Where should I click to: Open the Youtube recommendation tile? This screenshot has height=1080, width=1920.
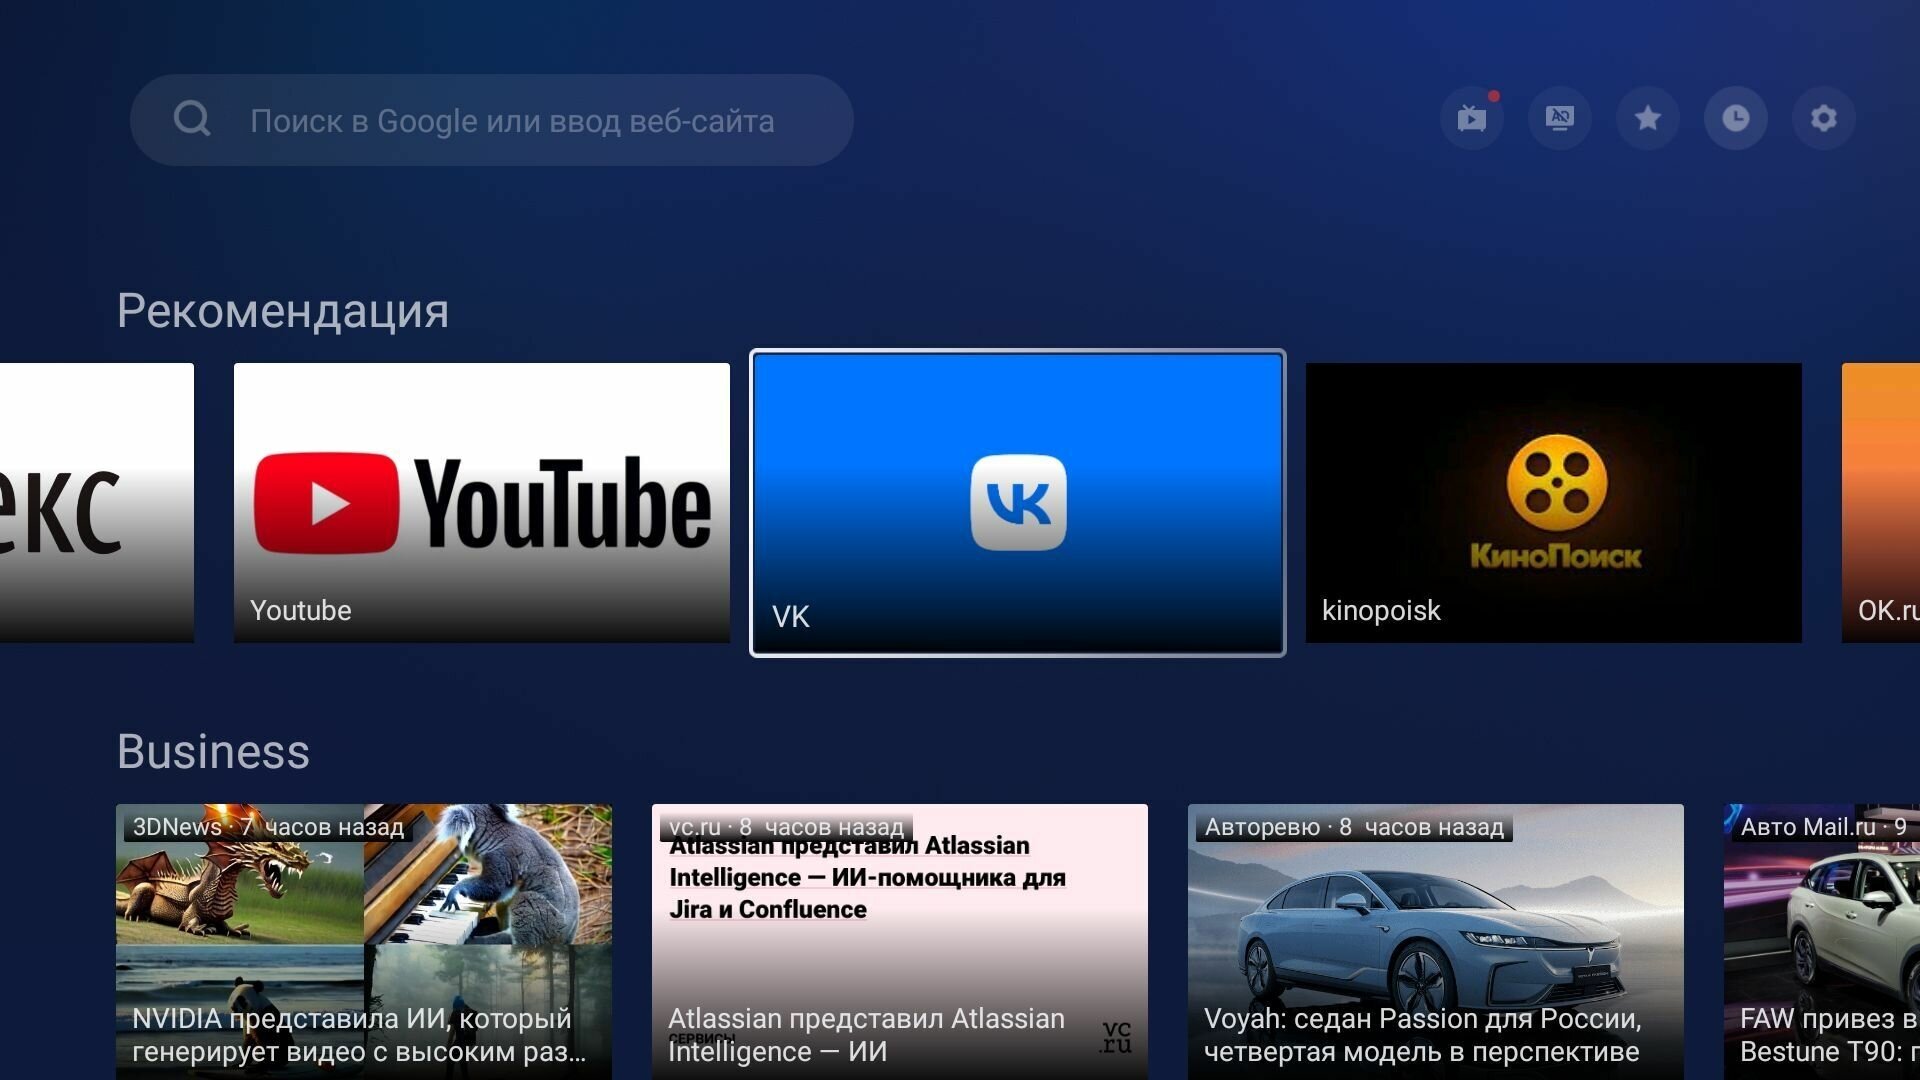482,502
